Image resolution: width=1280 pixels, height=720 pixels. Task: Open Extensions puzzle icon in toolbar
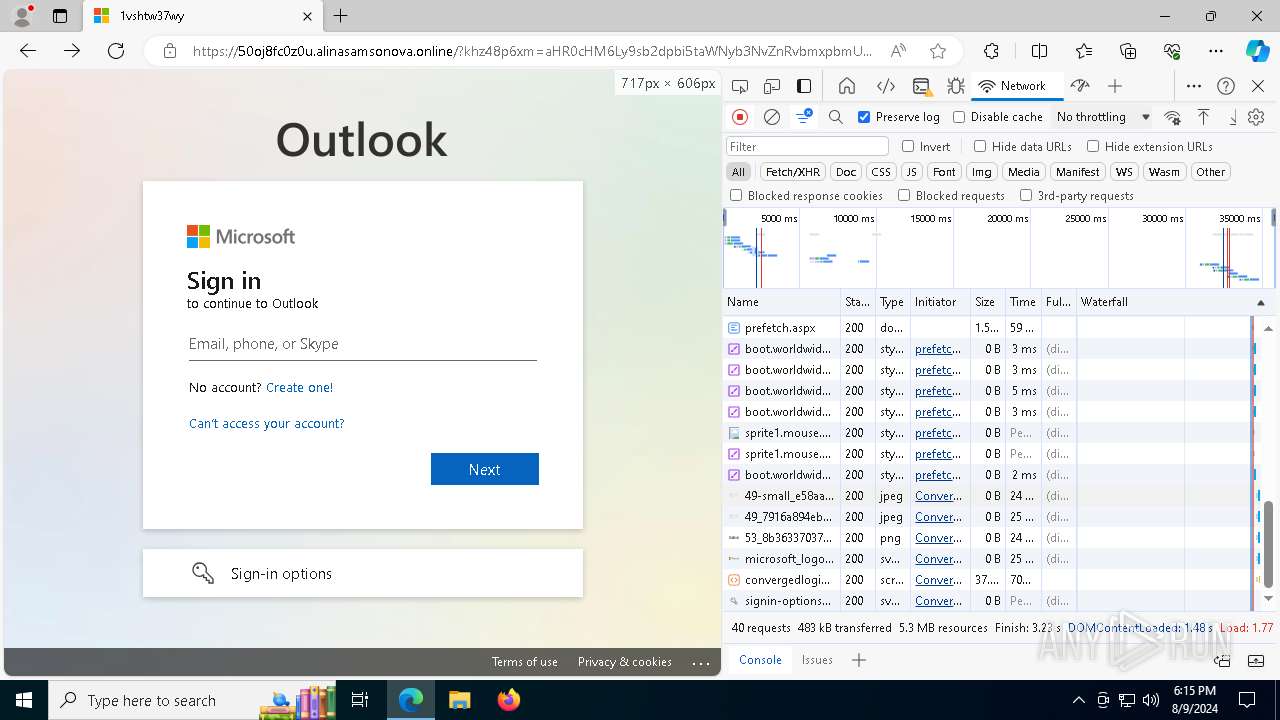[x=991, y=51]
